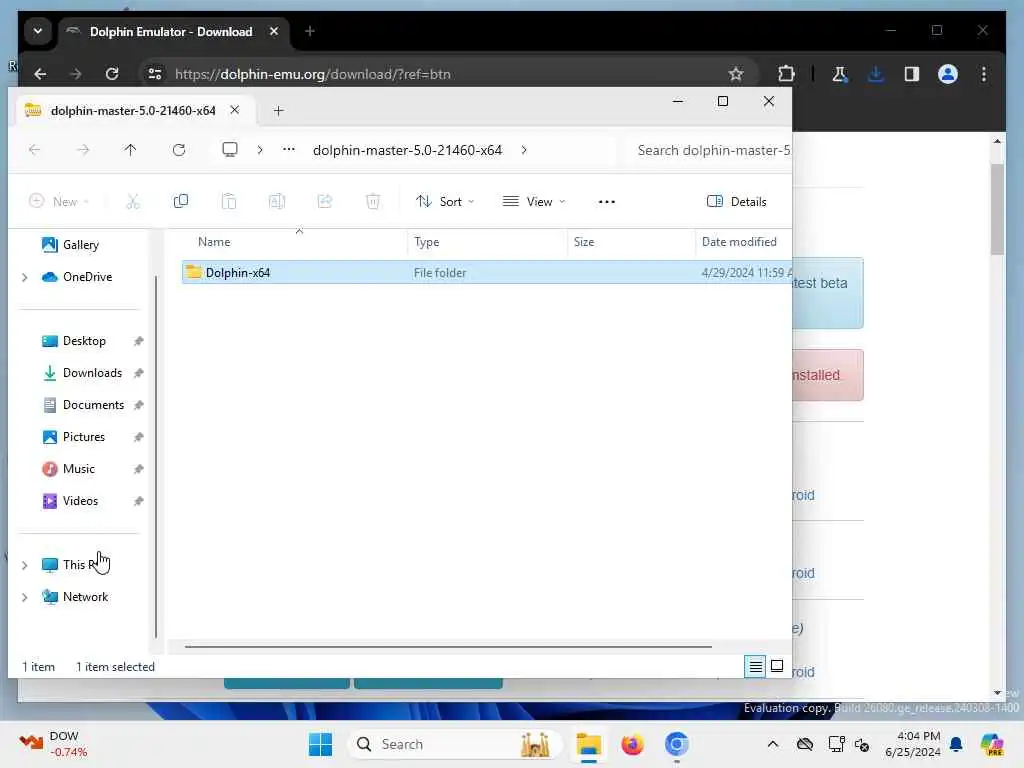Close the Dolphin Emulator Chrome tab

point(274,31)
